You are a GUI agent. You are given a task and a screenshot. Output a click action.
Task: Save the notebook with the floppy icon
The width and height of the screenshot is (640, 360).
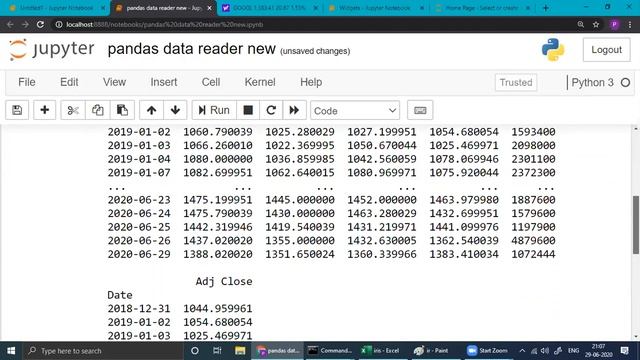(17, 110)
